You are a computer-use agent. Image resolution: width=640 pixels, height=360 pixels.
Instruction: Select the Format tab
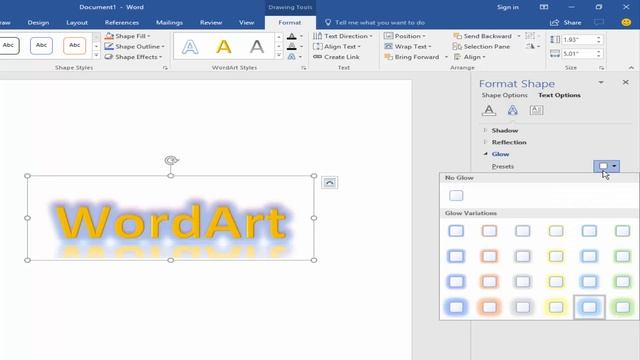290,22
